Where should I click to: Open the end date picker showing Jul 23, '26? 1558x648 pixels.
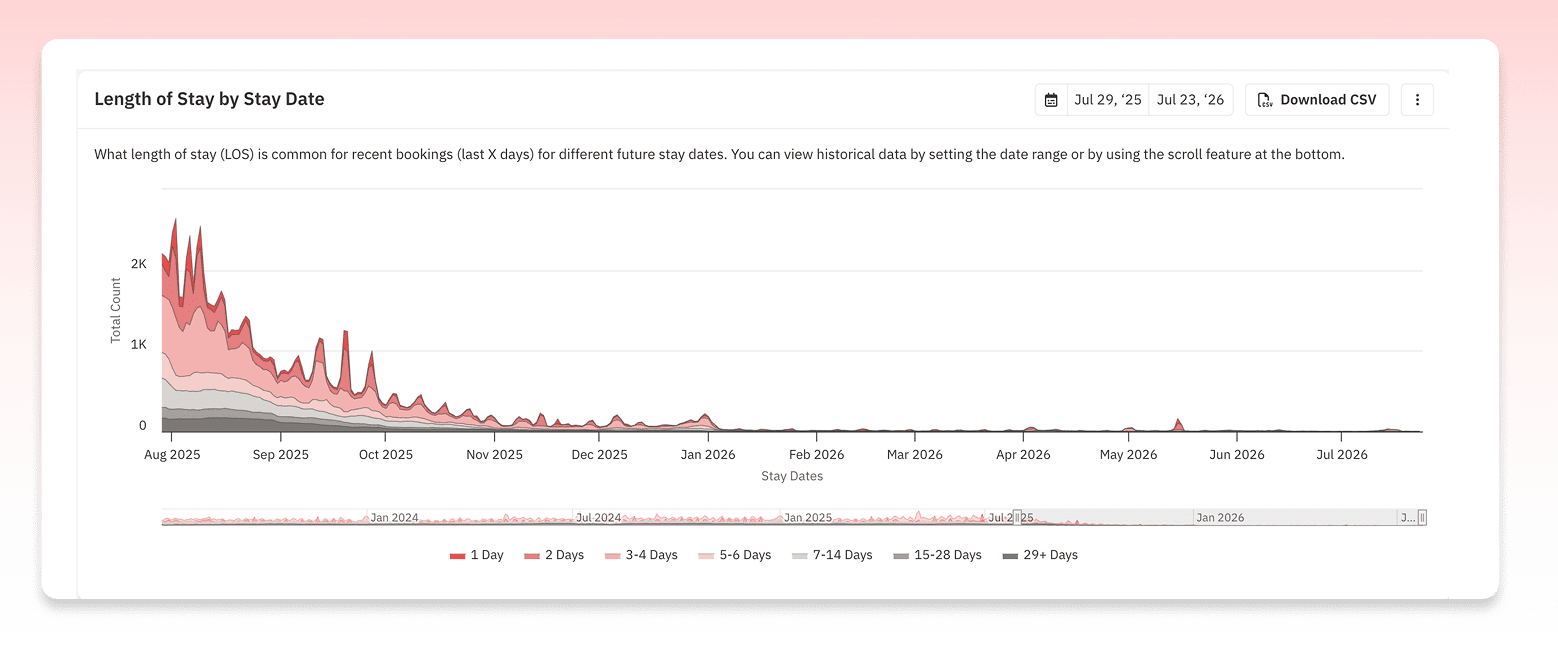tap(1190, 100)
